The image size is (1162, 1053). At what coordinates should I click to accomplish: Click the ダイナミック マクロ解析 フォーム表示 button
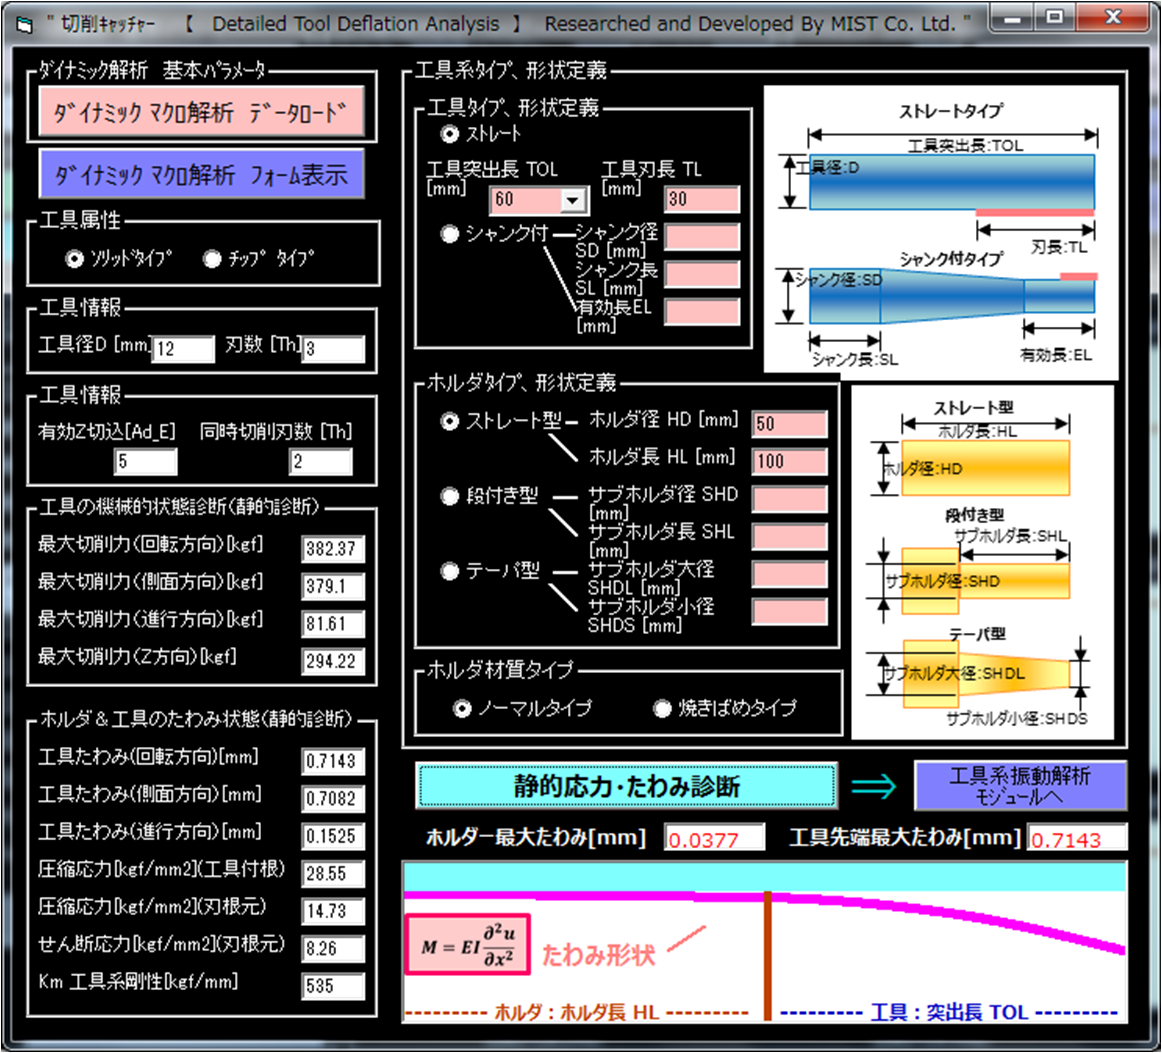(x=201, y=174)
